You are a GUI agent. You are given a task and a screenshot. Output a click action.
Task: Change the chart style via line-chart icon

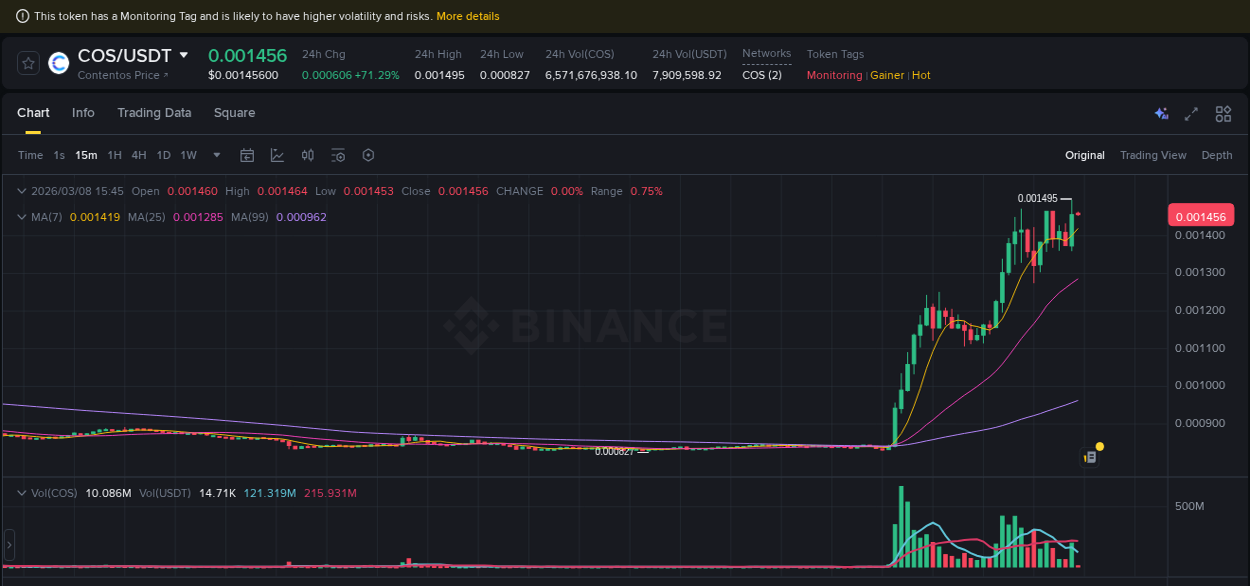[275, 155]
